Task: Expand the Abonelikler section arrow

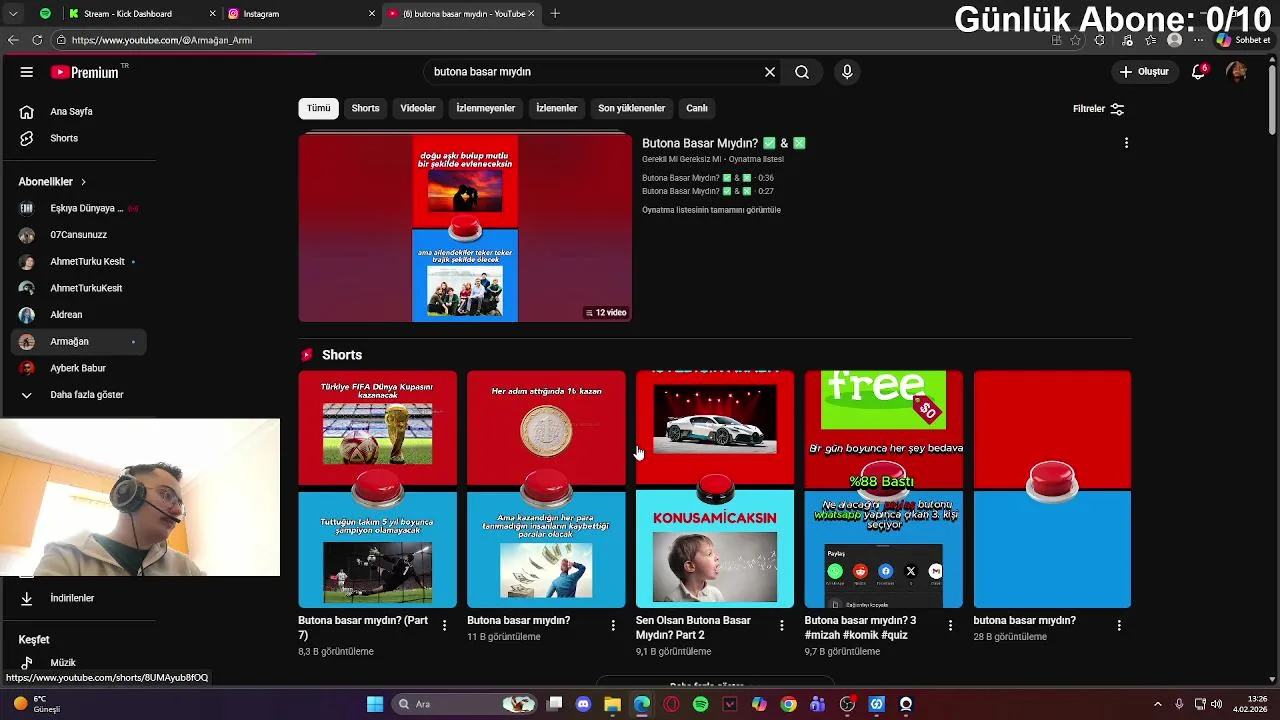Action: click(x=83, y=182)
